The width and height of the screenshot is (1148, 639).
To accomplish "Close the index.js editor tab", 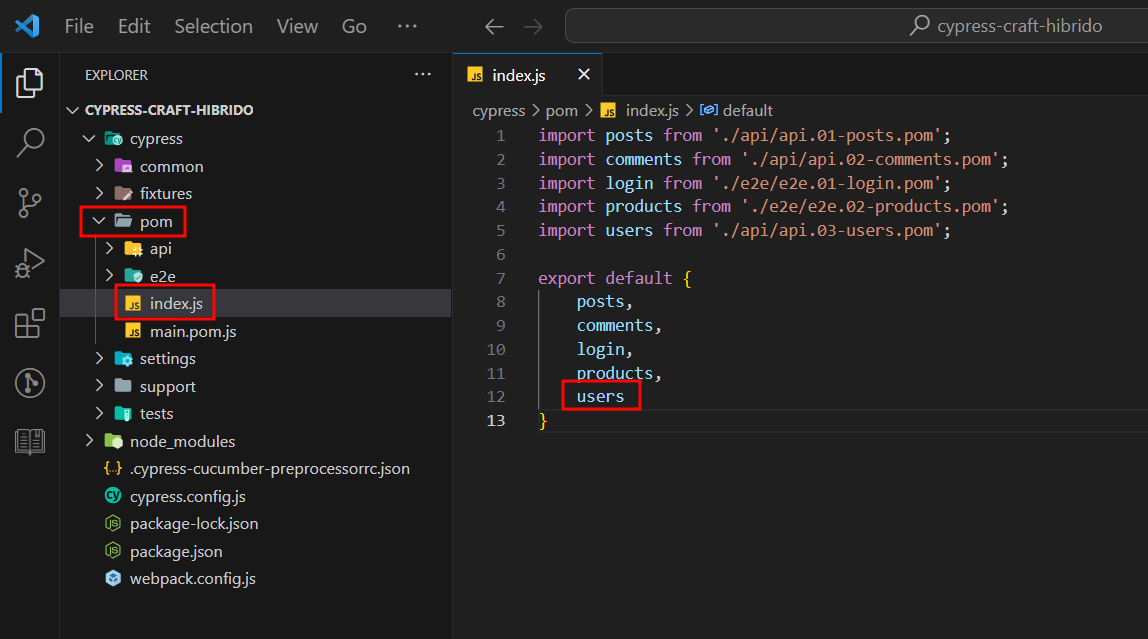I will point(584,75).
